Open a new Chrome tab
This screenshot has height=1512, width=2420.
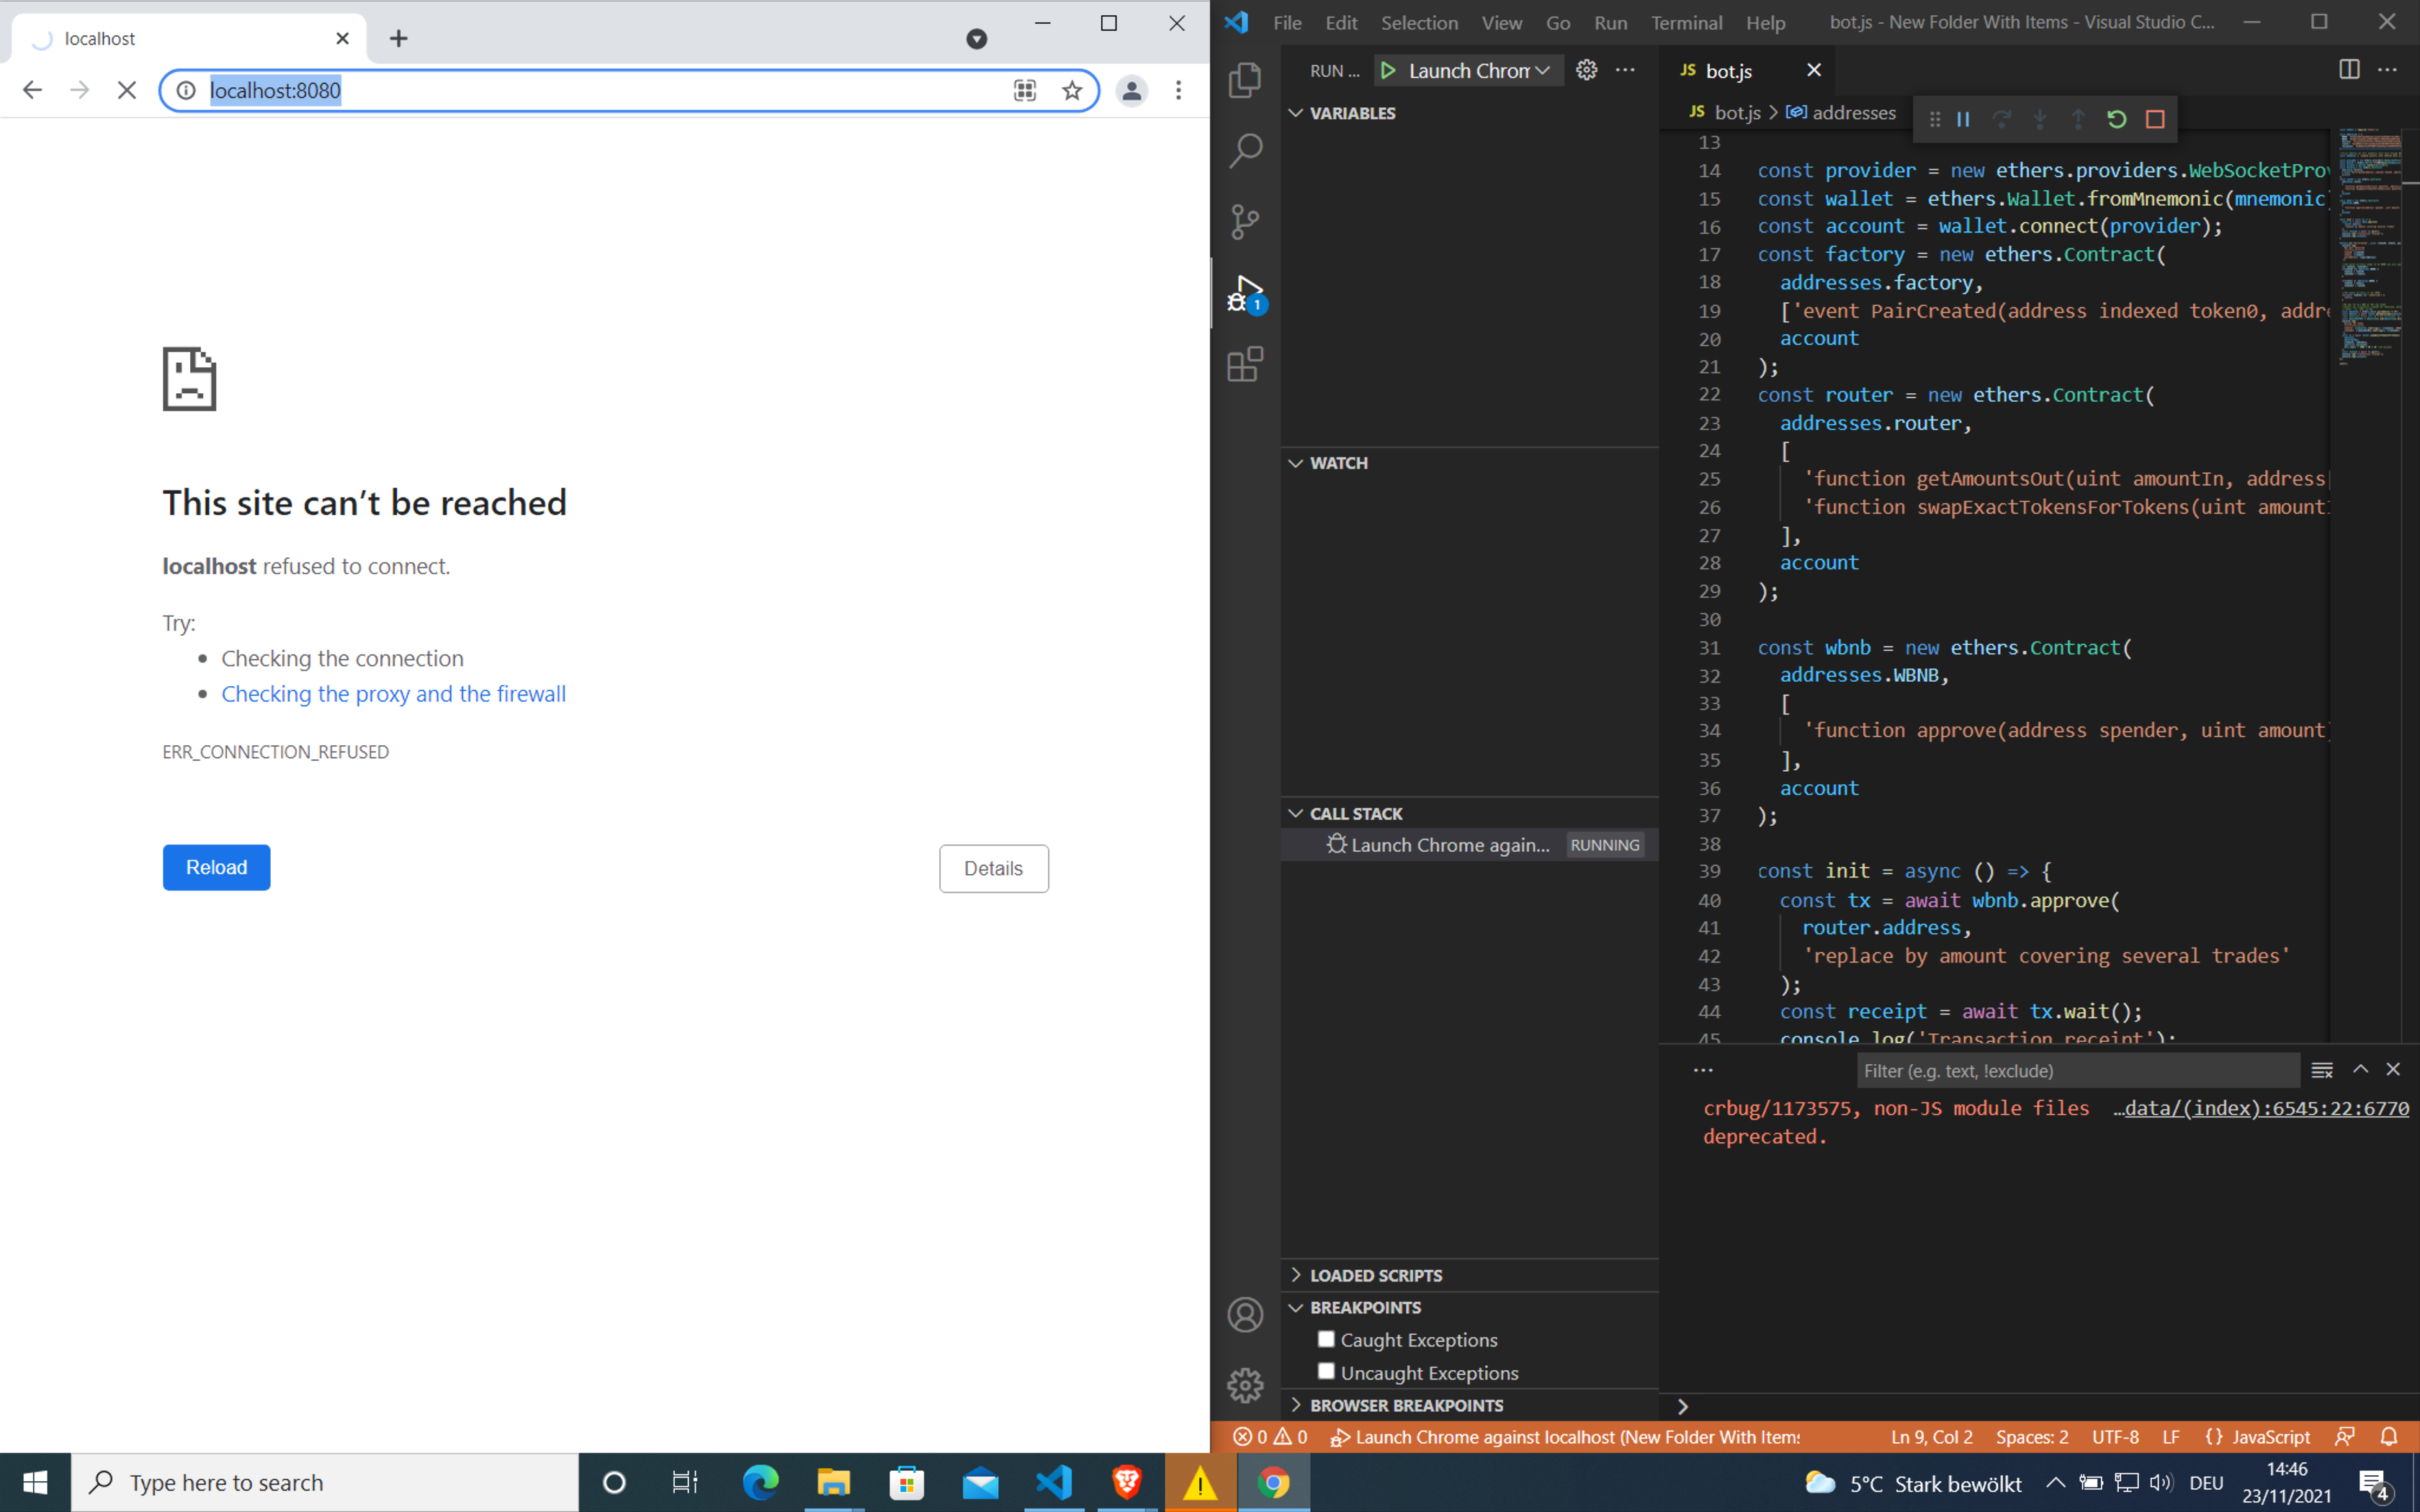[x=398, y=39]
